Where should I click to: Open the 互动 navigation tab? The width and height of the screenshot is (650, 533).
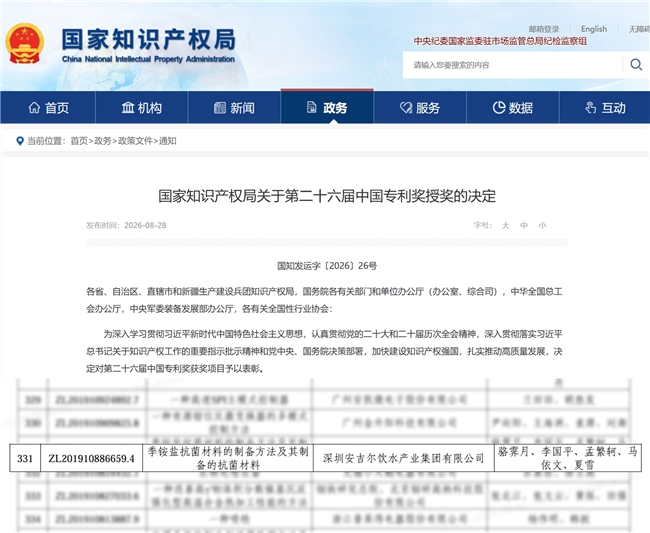click(605, 108)
